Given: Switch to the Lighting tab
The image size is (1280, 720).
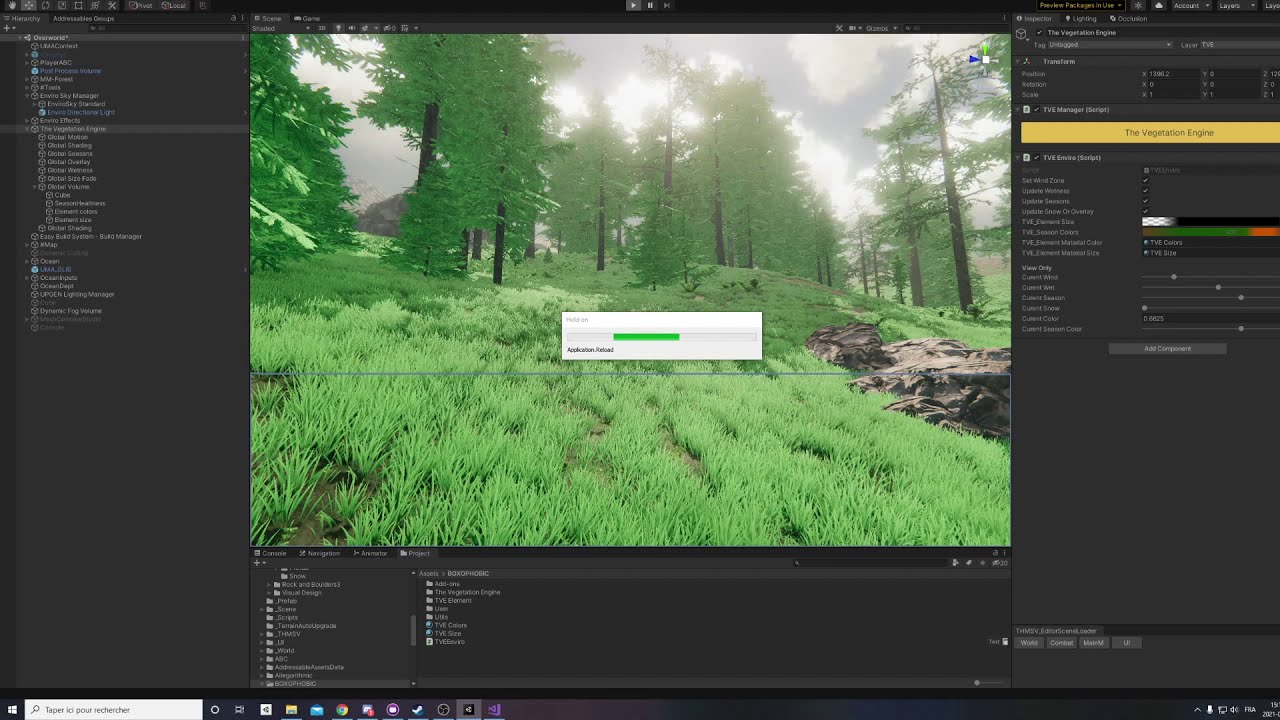Looking at the screenshot, I should click(x=1080, y=18).
